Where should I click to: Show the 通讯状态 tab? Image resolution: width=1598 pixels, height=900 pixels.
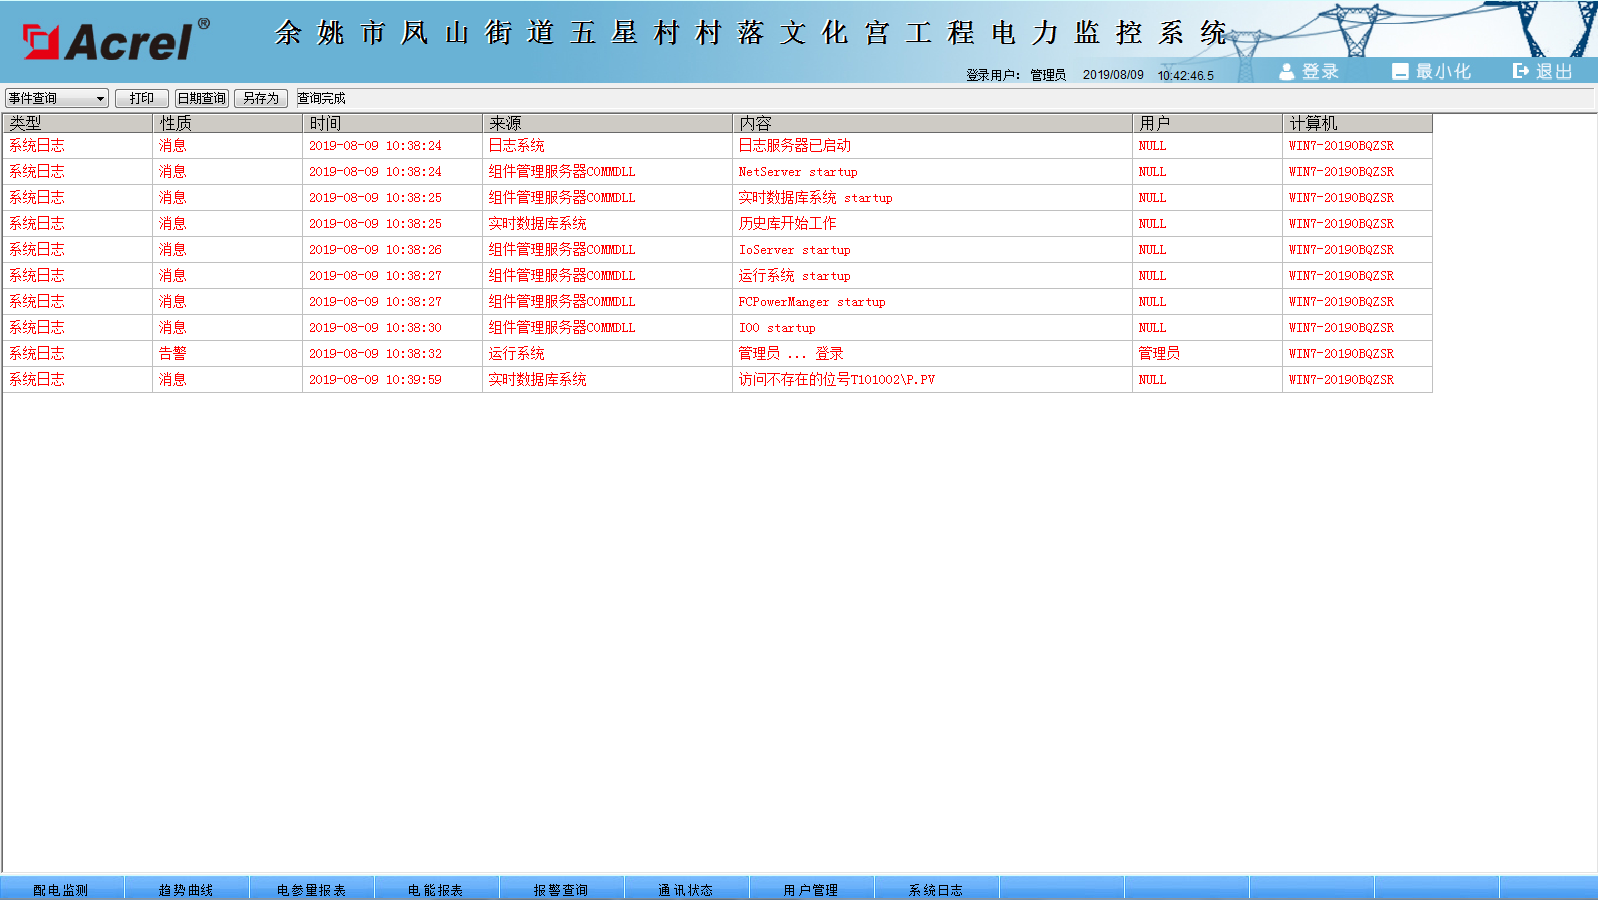(686, 889)
